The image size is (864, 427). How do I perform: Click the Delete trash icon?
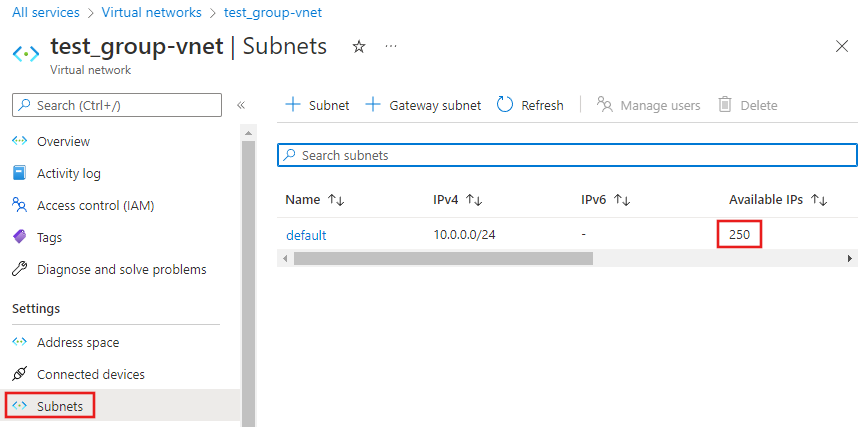click(x=725, y=105)
